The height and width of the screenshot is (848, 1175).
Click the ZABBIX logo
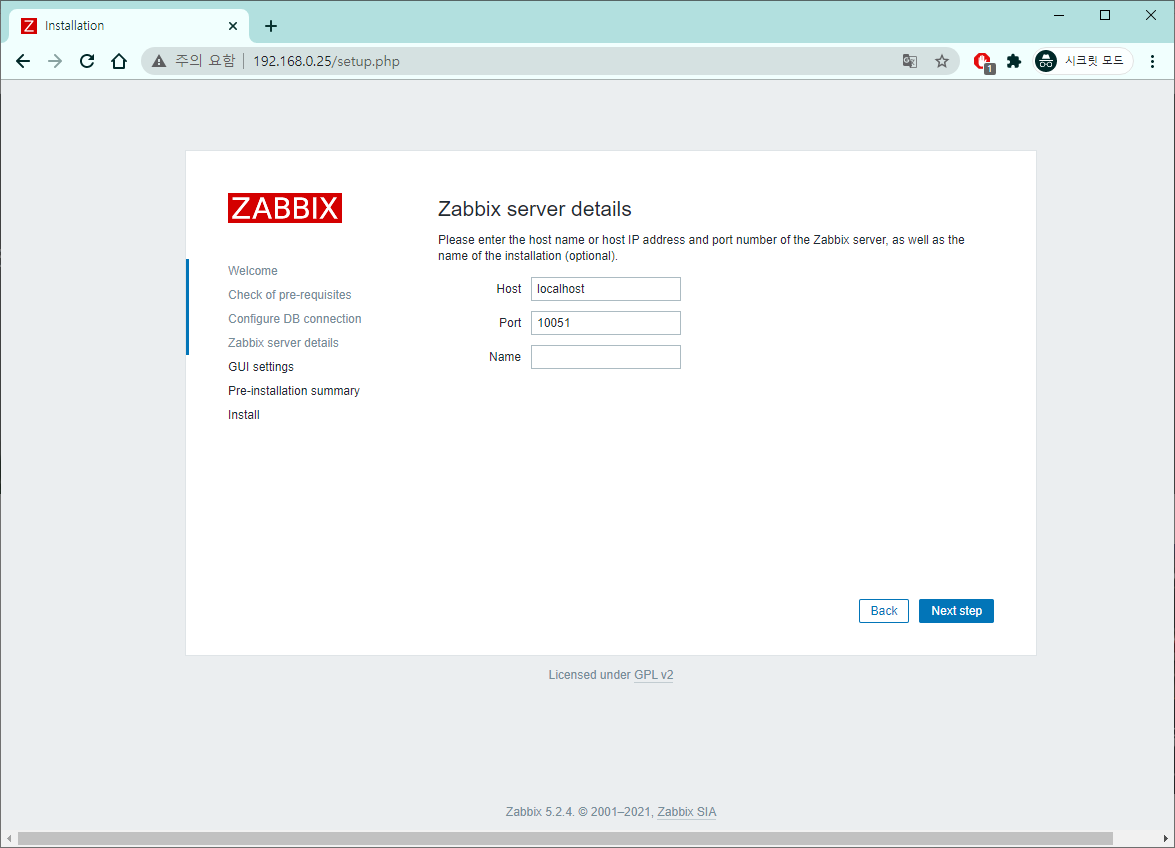click(285, 208)
